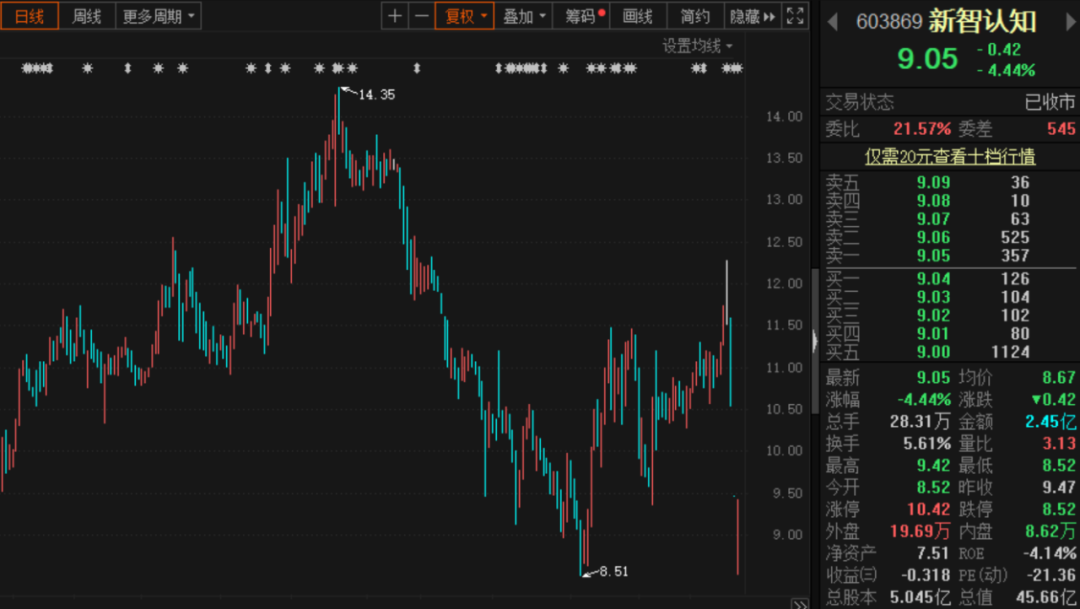Click 总值 value 45.66亿

(1046, 597)
